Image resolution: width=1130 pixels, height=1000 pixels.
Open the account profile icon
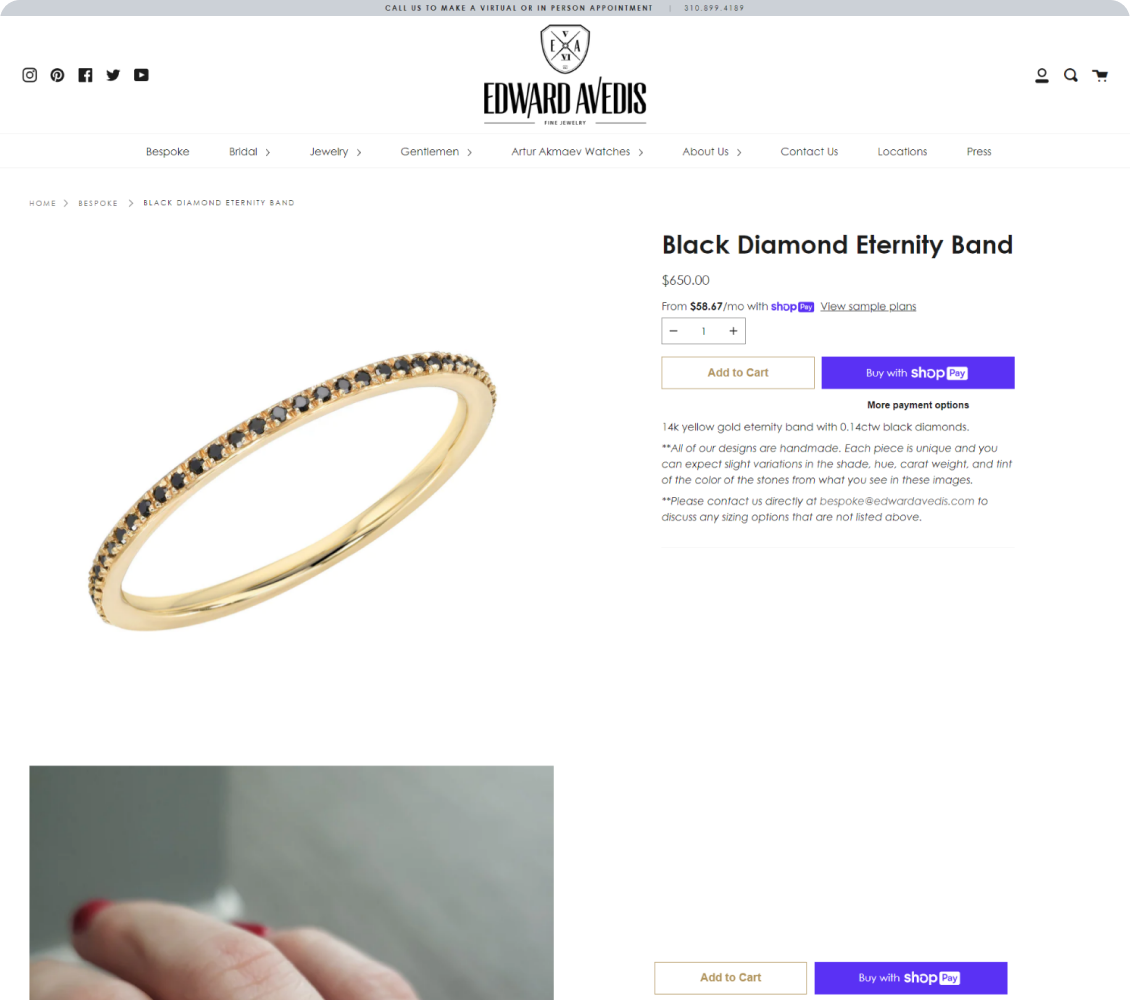coord(1041,76)
